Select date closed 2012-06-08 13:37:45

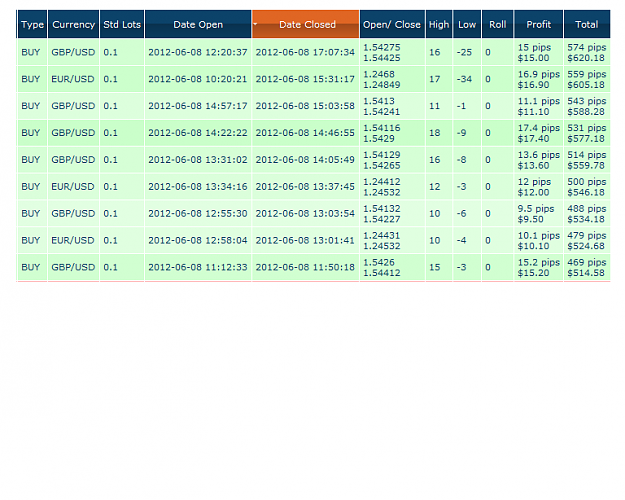click(305, 187)
